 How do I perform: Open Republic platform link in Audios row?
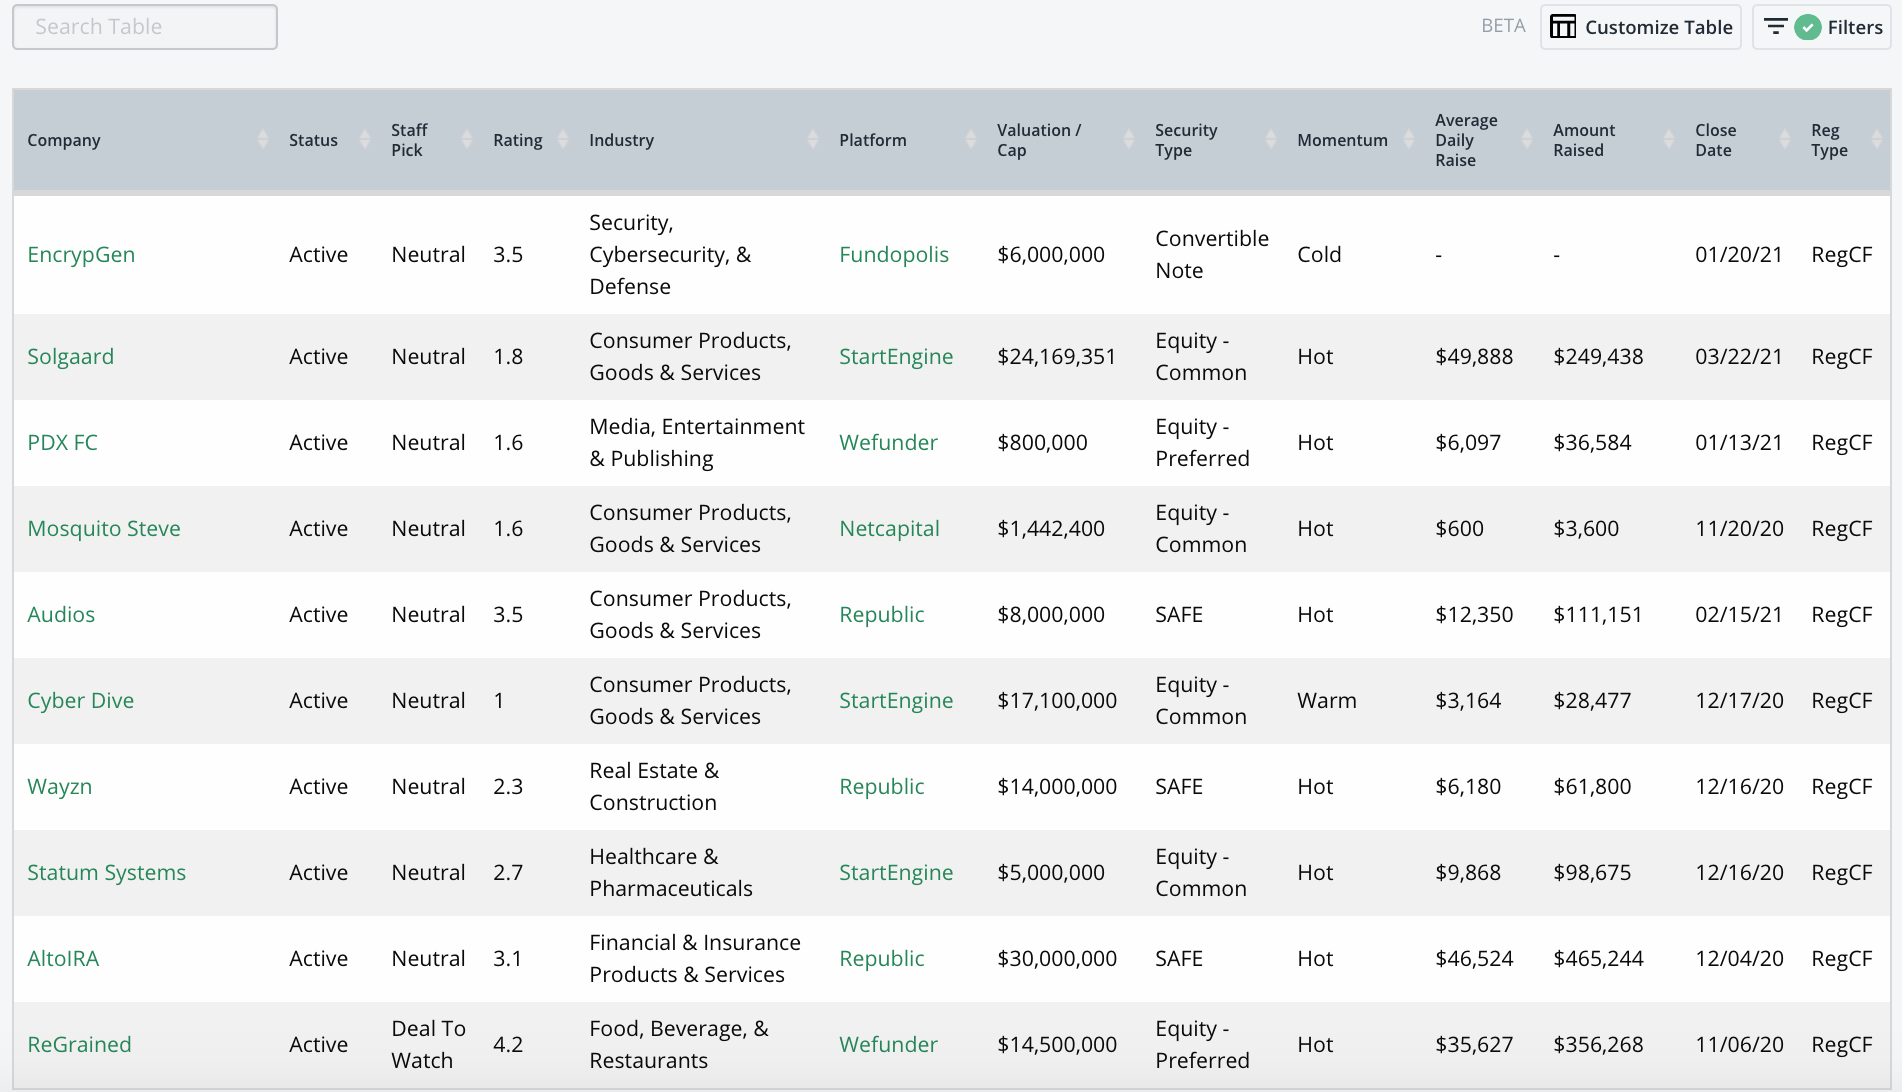(x=881, y=615)
